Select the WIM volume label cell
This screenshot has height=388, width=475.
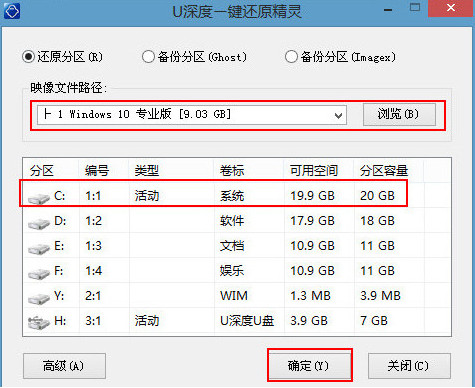(234, 296)
